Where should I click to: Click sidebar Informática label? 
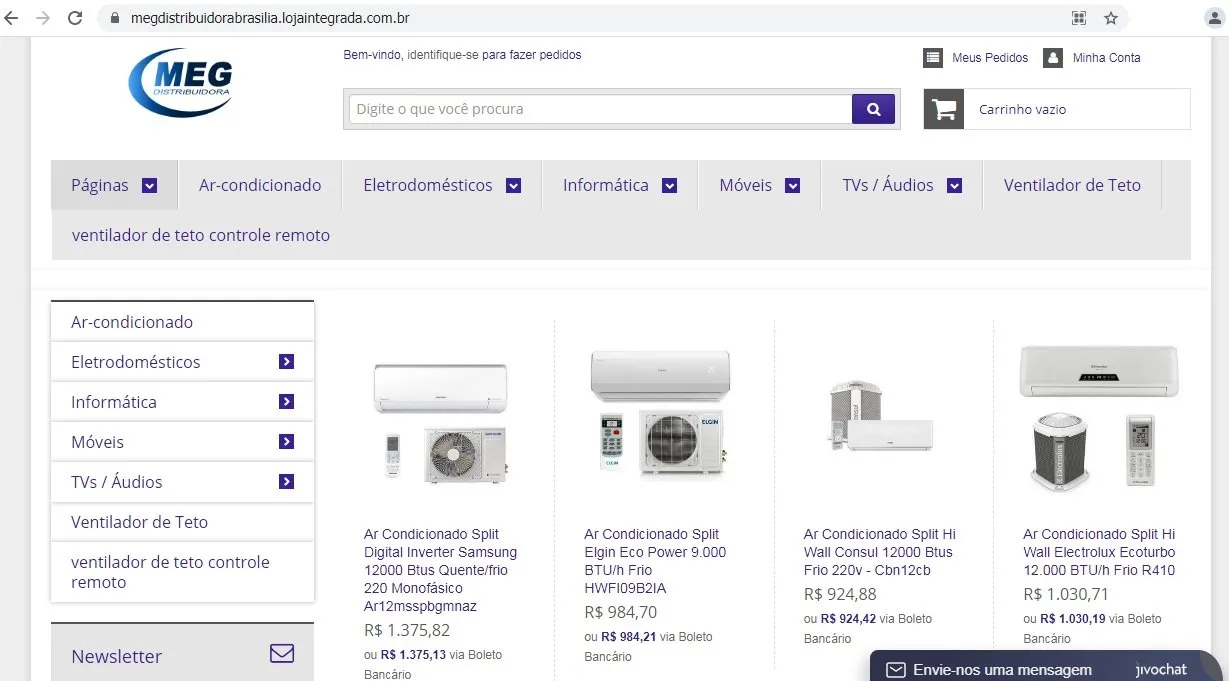(114, 402)
